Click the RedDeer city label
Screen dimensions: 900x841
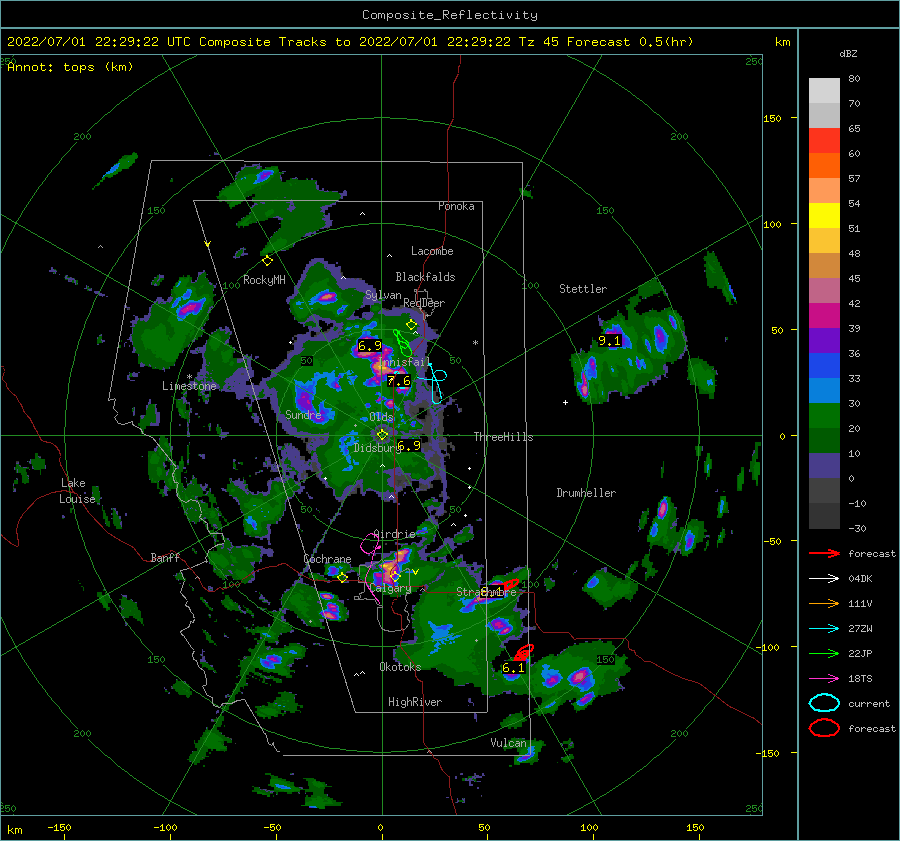point(424,303)
